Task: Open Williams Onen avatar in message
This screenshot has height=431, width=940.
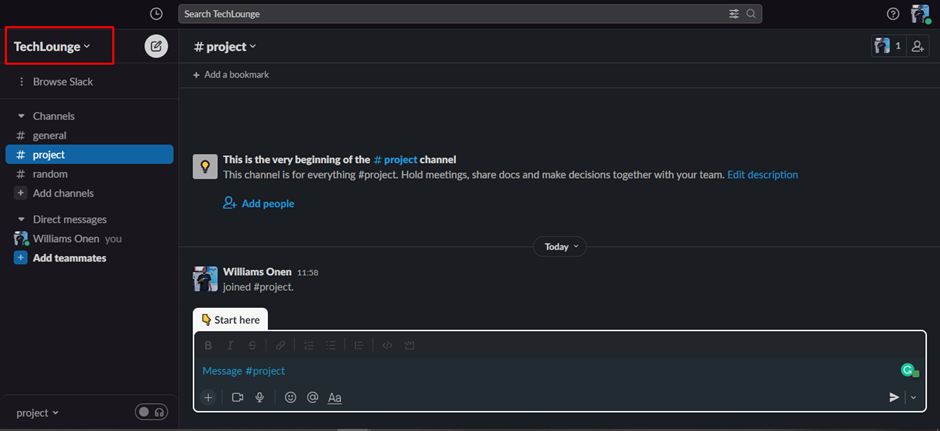Action: point(204,279)
